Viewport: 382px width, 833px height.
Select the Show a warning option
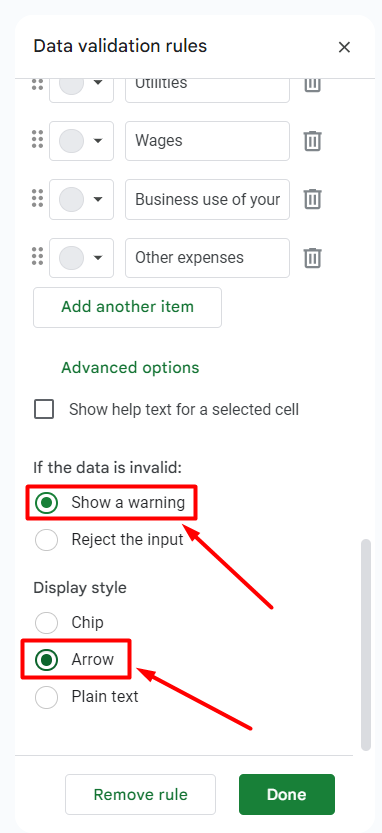46,503
